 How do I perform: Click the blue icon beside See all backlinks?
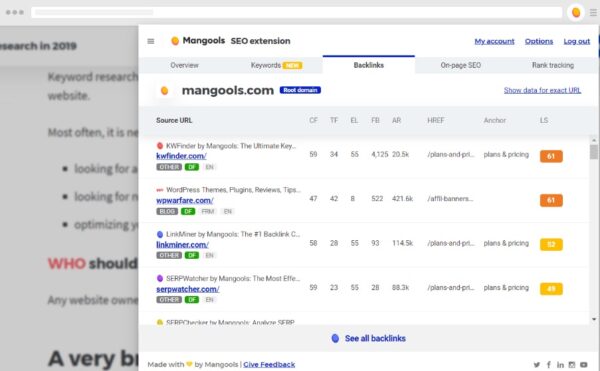coord(335,338)
